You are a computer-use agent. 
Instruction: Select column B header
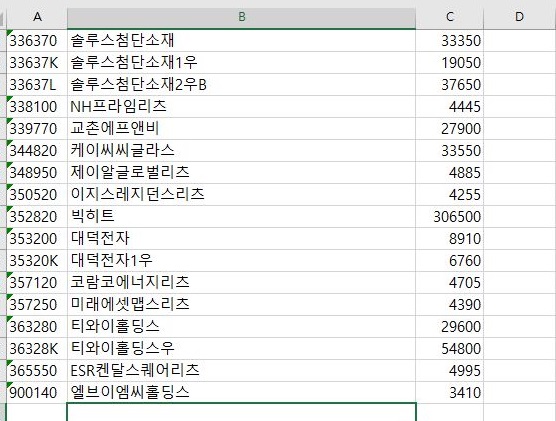point(241,17)
